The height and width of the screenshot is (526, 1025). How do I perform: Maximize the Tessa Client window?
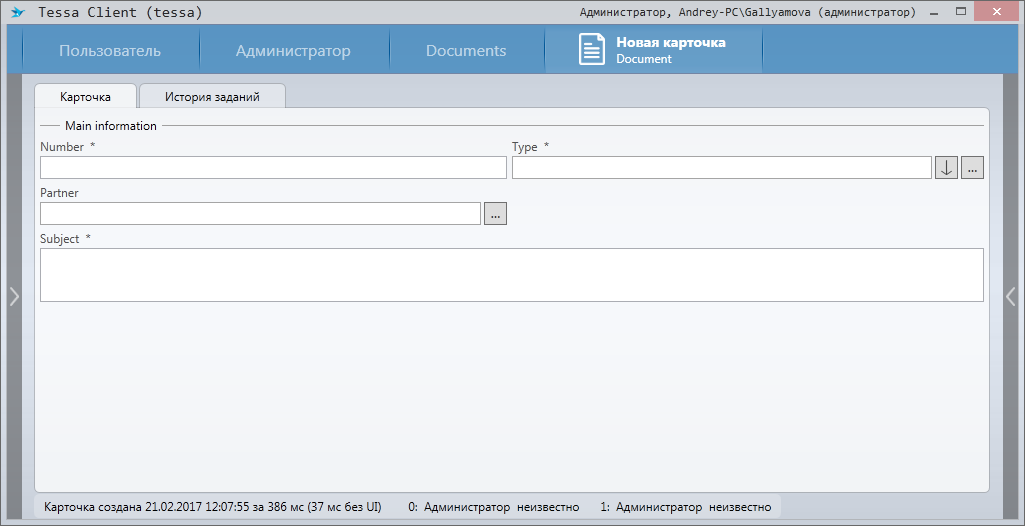coord(961,12)
